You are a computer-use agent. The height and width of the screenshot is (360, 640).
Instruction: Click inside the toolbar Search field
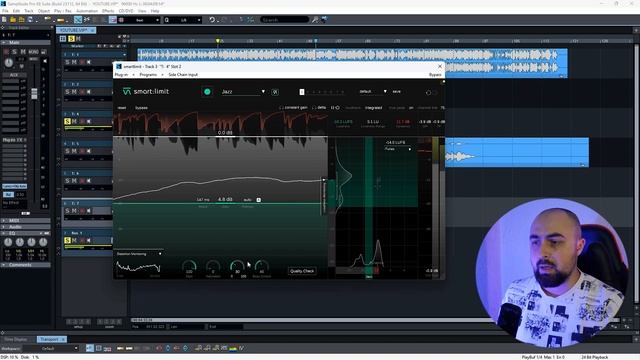click(284, 20)
